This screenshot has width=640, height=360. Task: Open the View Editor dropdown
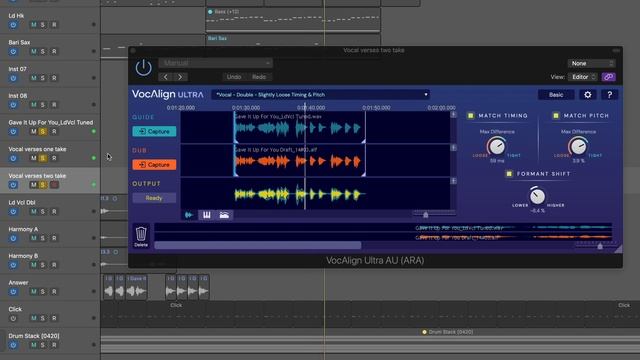(x=583, y=77)
